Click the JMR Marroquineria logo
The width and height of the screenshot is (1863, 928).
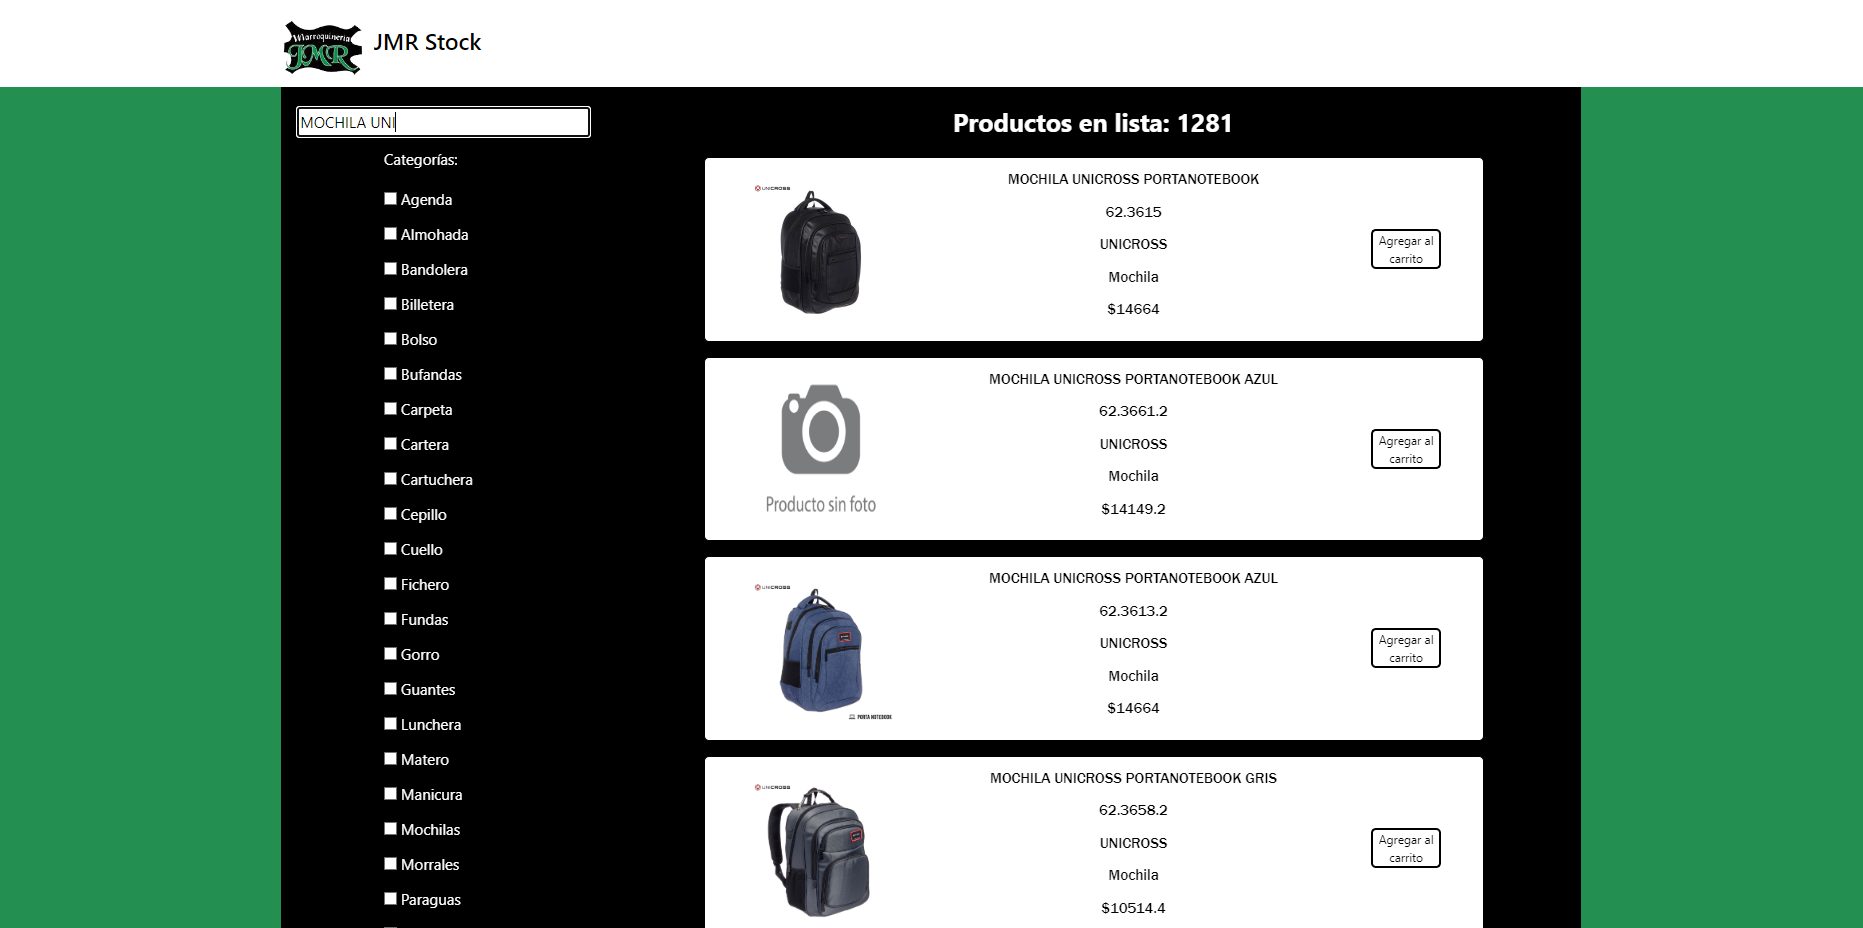click(322, 48)
